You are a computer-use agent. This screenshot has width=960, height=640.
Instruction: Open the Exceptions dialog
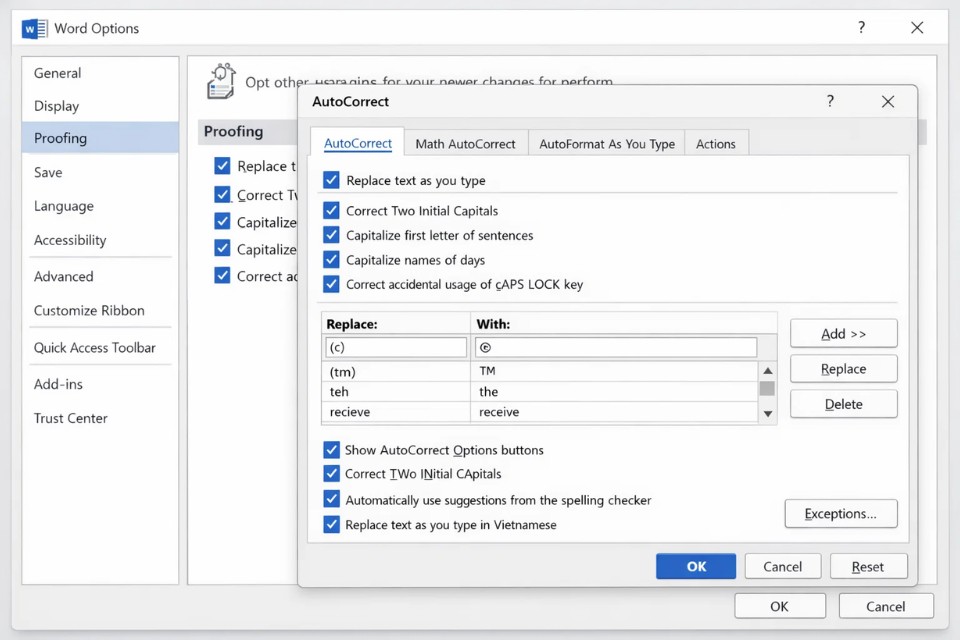841,514
